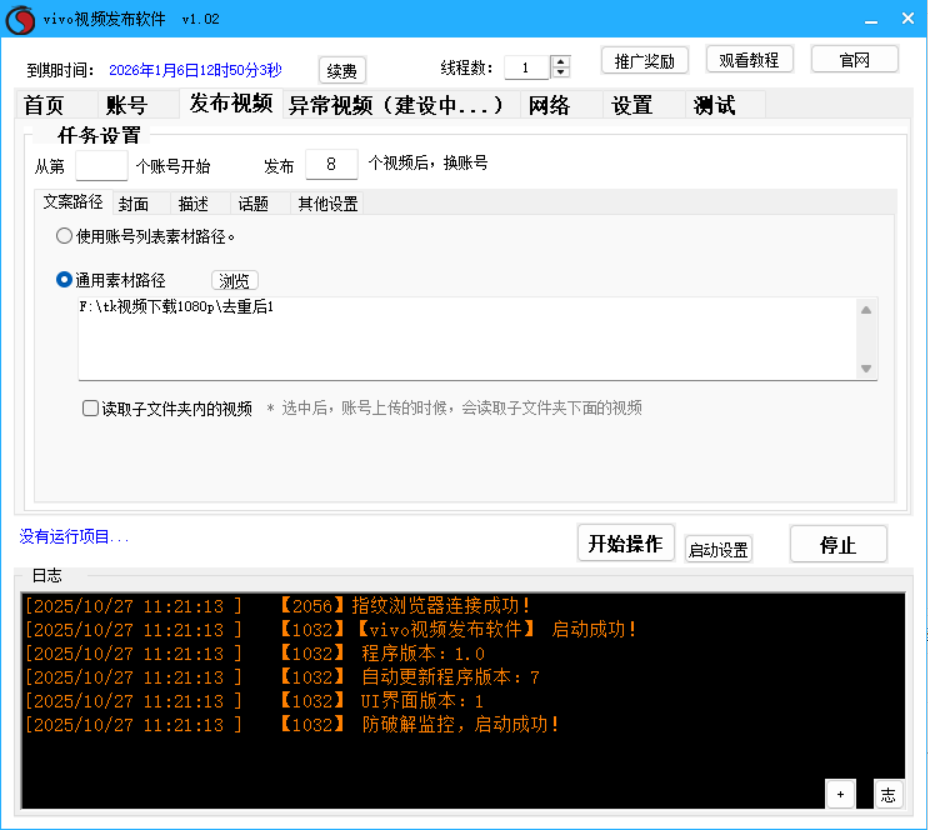Select the 使用账号列表素材路径 radio option
The image size is (928, 830).
tap(62, 236)
